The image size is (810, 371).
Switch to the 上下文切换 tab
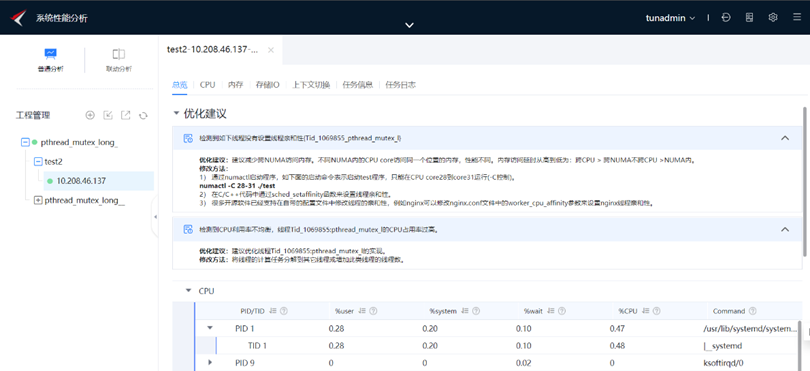click(x=311, y=85)
